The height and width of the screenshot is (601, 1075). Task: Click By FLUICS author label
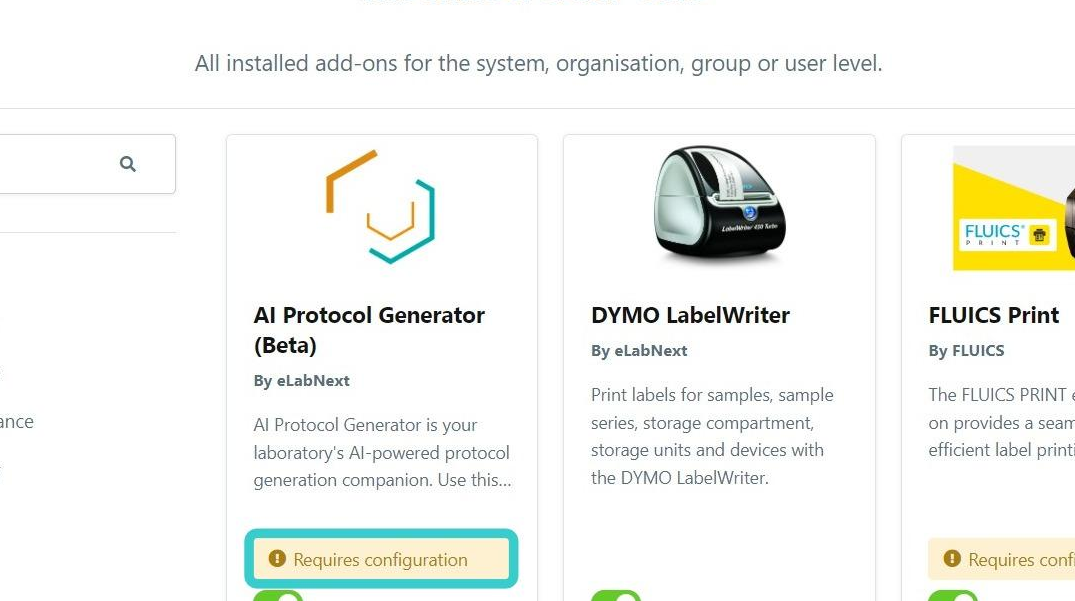pos(966,351)
